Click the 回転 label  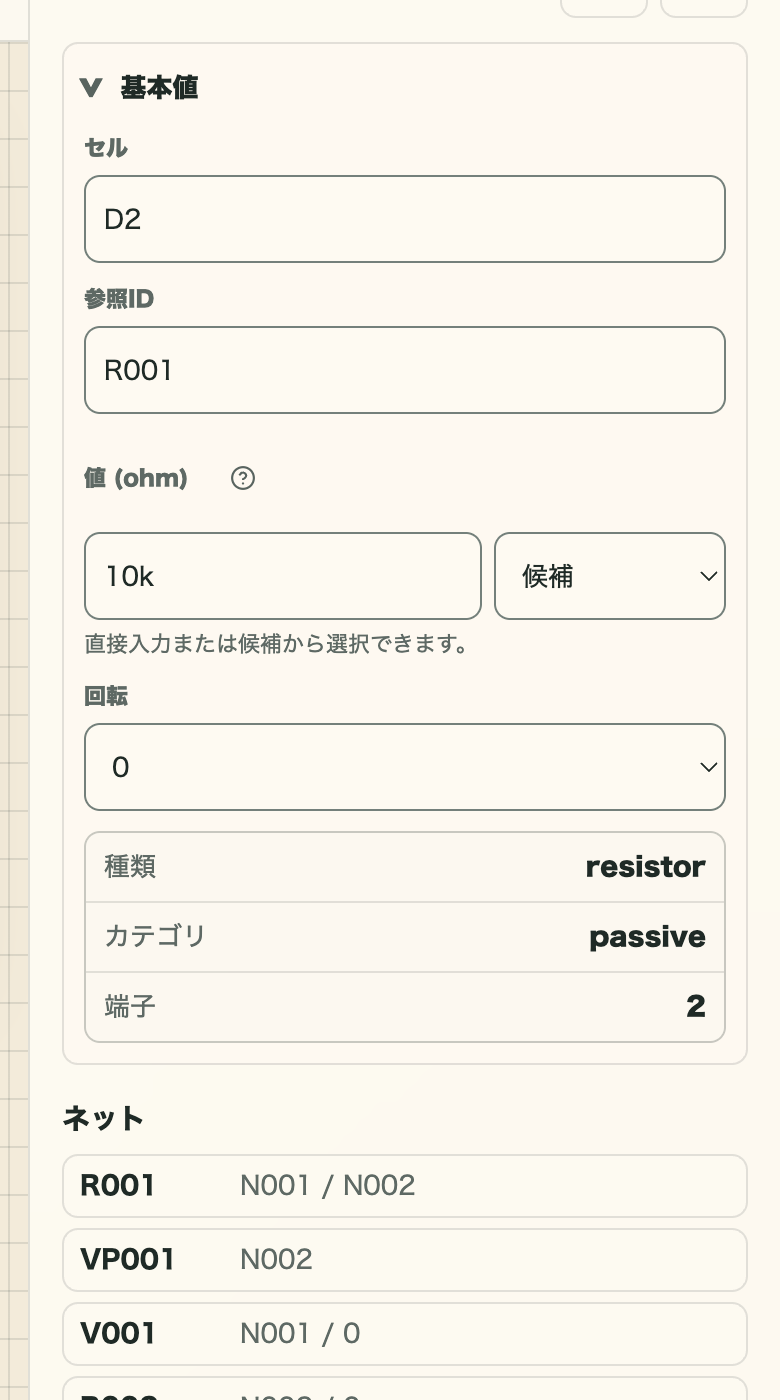[x=106, y=697]
